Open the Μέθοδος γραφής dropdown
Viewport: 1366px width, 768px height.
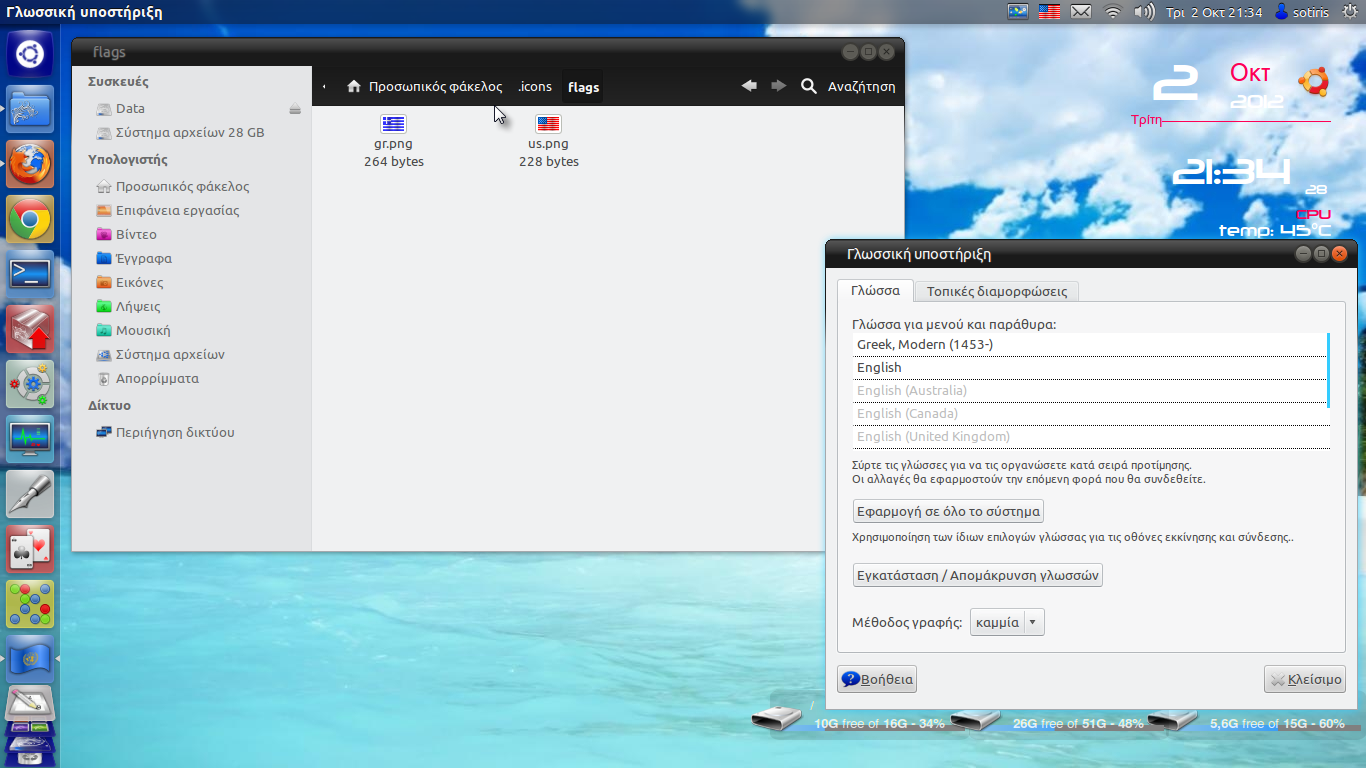(1007, 622)
